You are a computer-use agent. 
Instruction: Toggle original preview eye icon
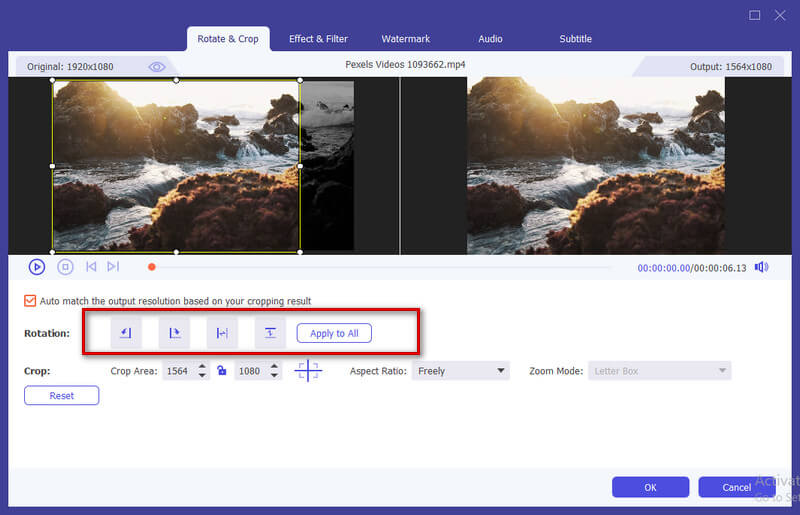pos(157,67)
